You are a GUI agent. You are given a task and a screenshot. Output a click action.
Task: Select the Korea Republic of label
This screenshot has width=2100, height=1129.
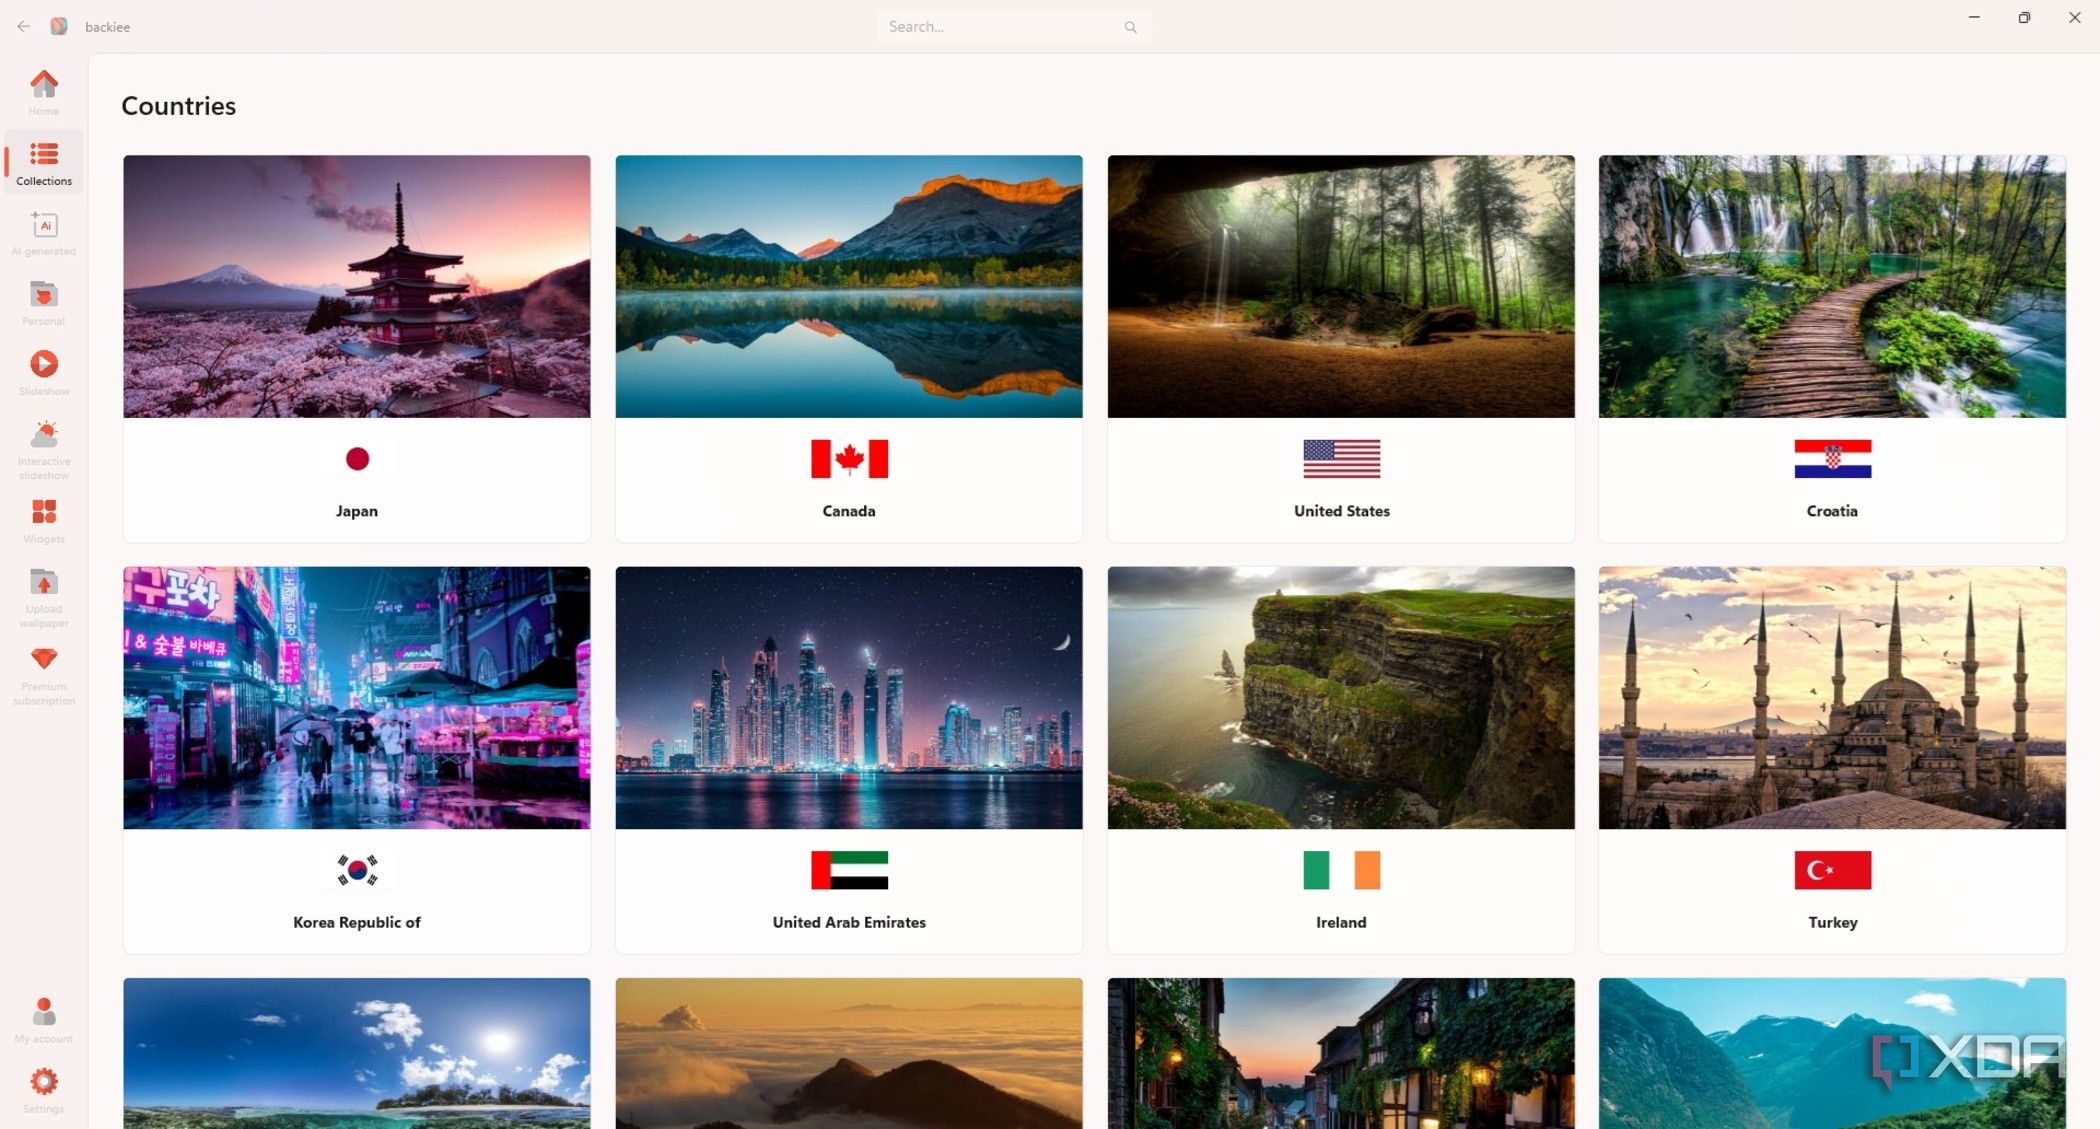click(357, 922)
